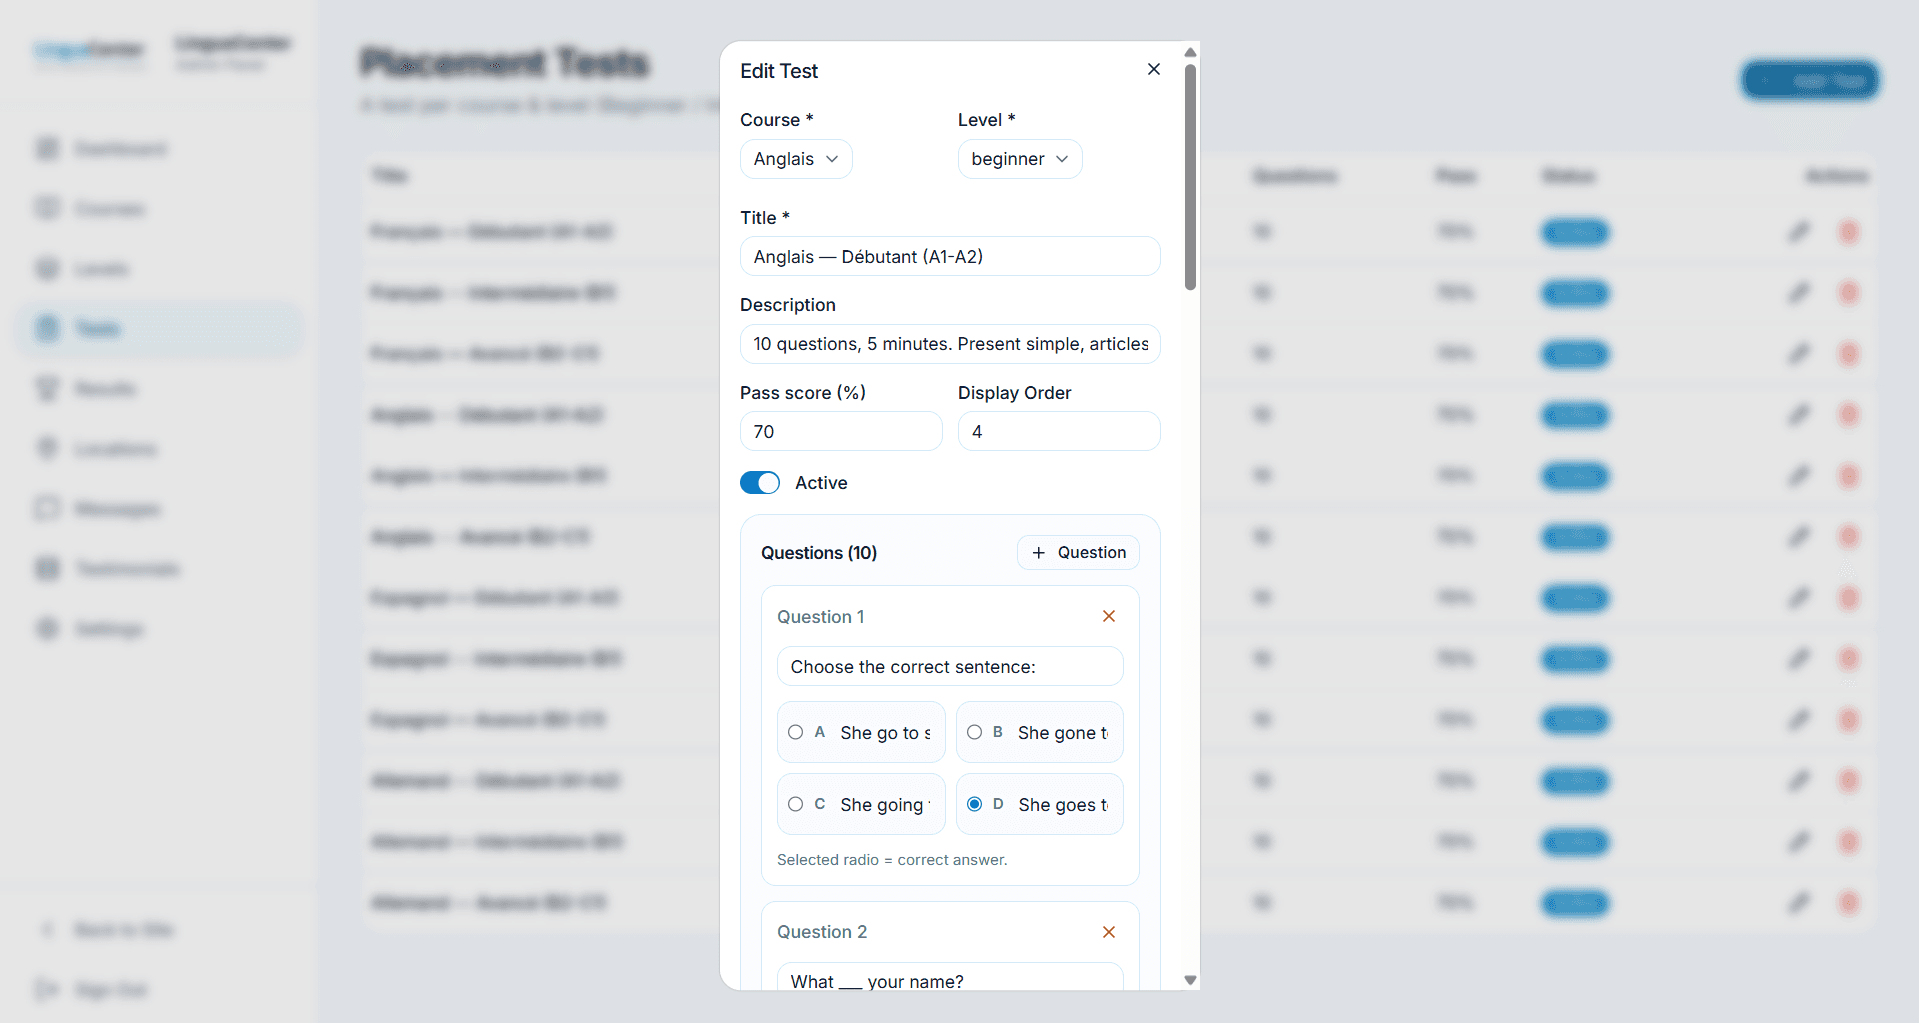Select radio option D 'She goes'
The width and height of the screenshot is (1919, 1023).
tap(975, 804)
